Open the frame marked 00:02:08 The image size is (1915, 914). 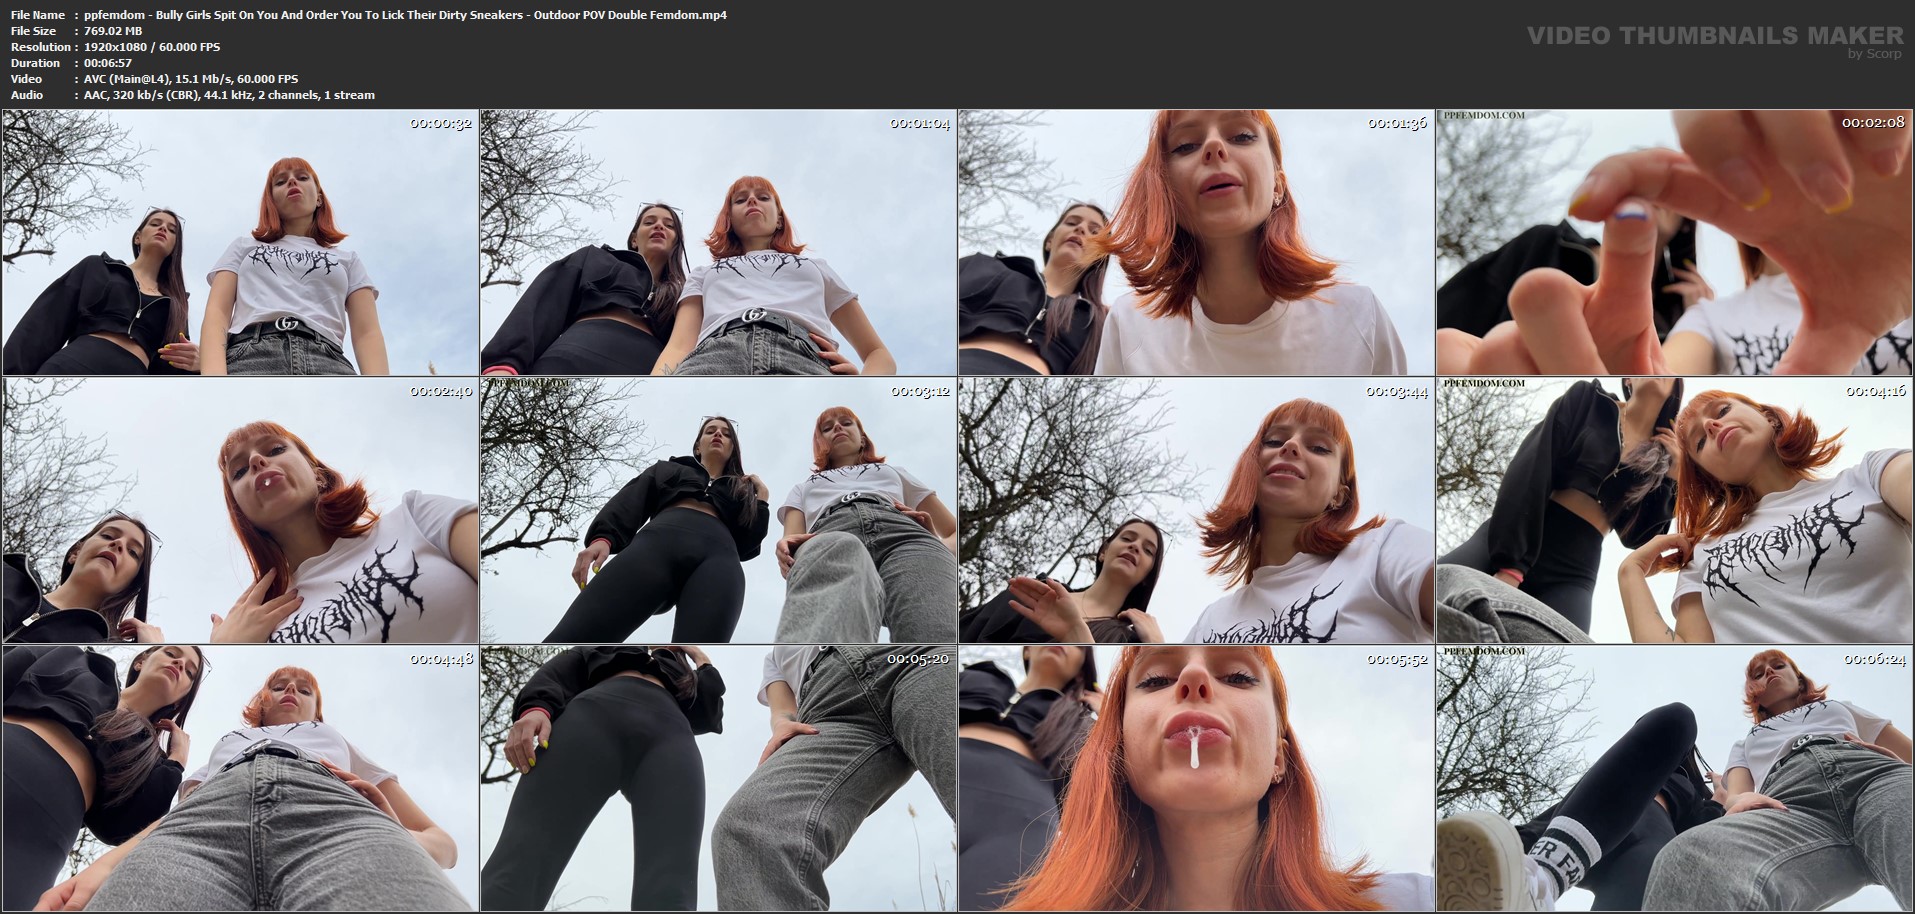1675,242
